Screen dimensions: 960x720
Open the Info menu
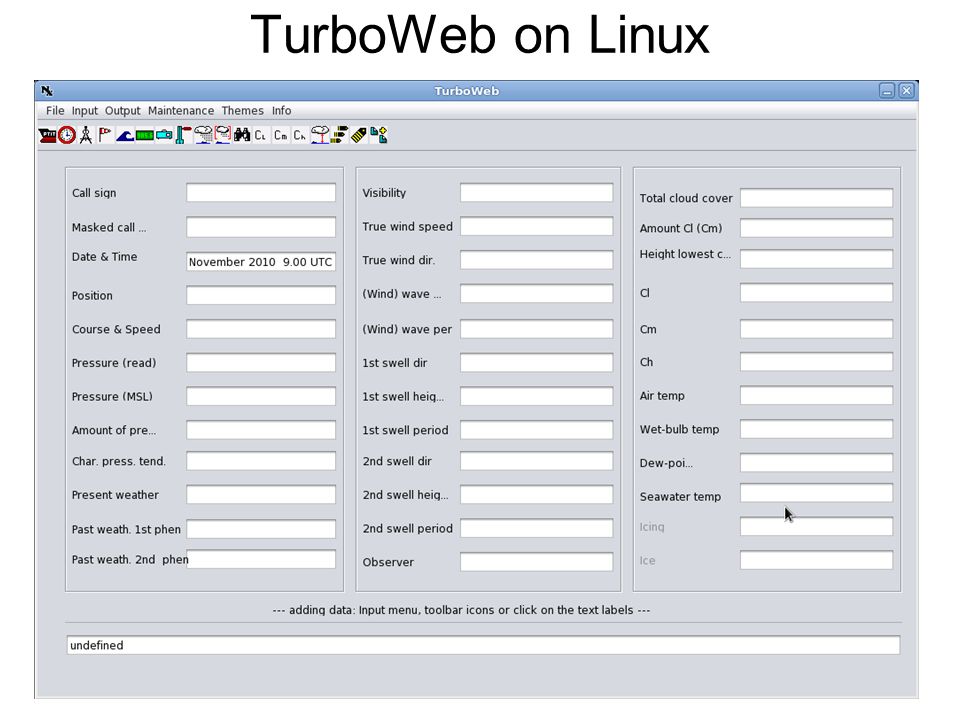pos(282,111)
